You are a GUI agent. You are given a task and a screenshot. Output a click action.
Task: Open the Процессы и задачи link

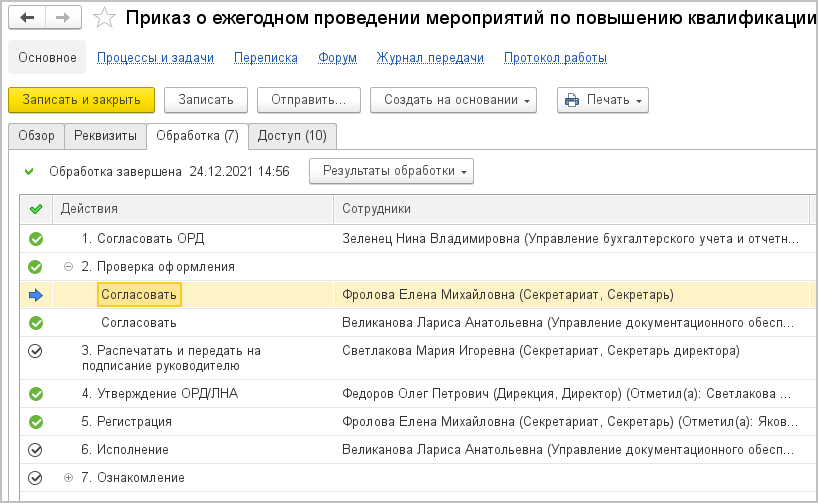(x=155, y=58)
